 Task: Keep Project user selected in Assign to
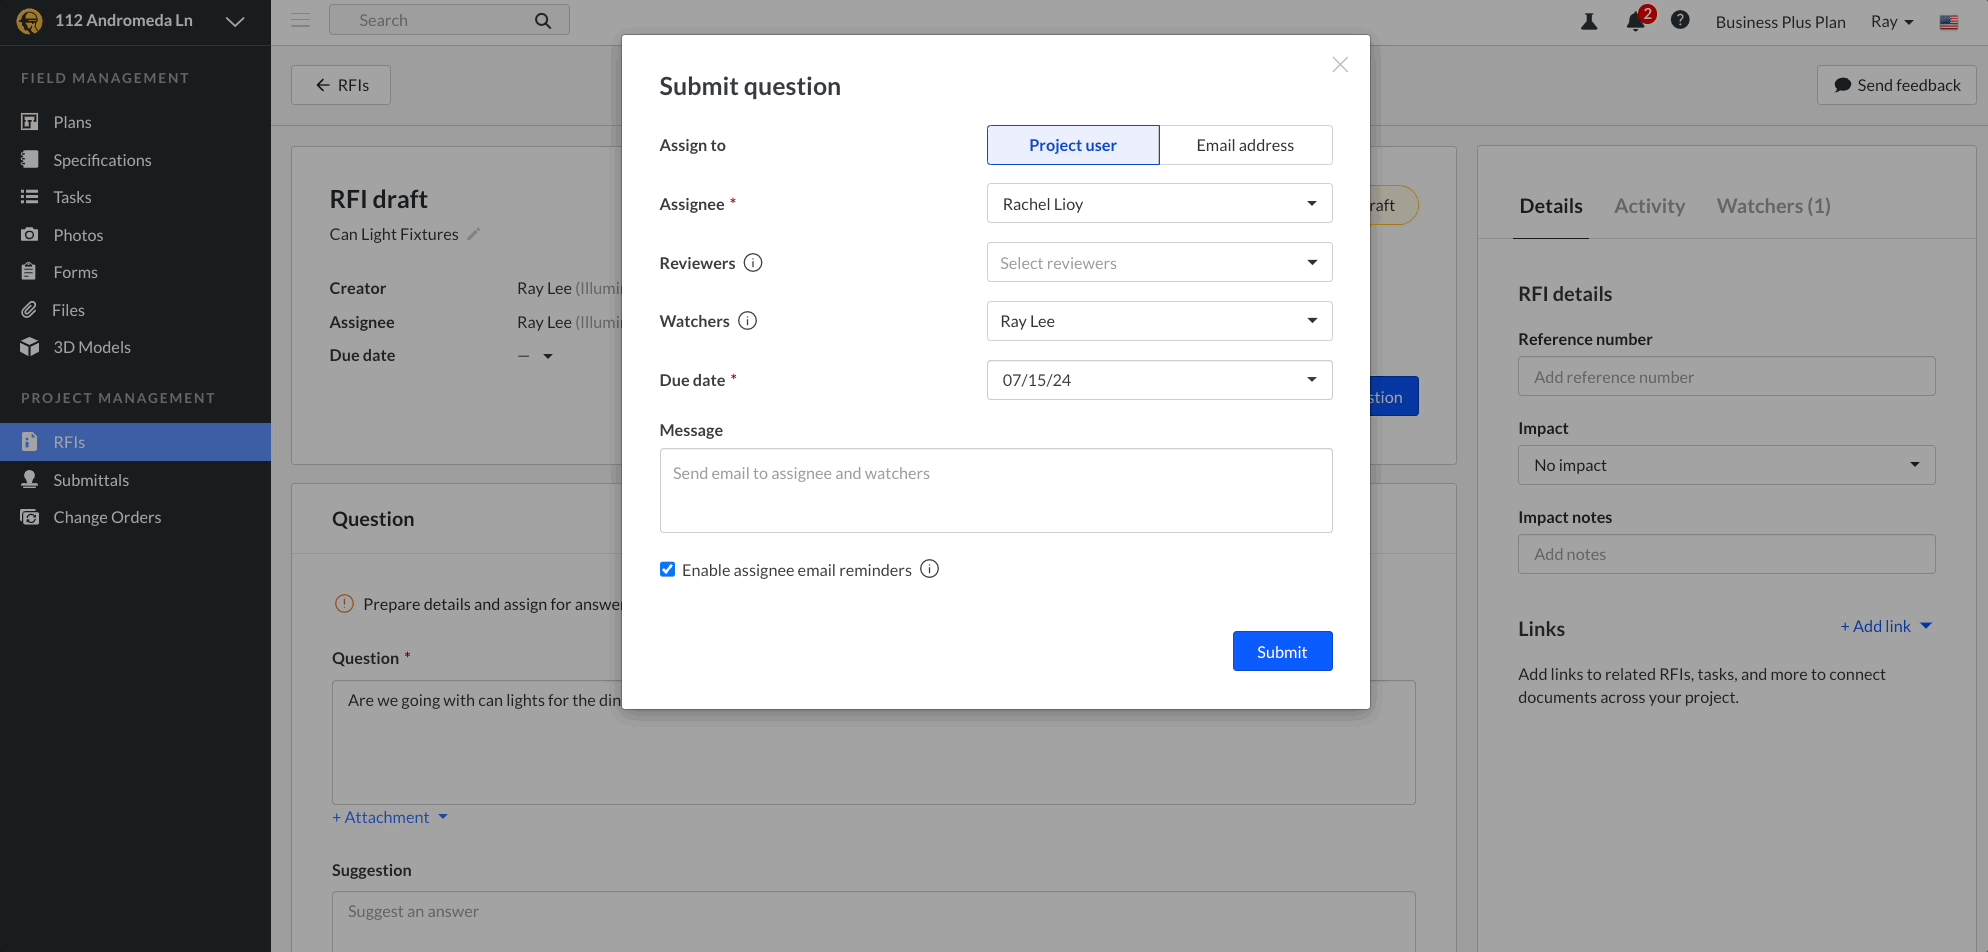(1072, 145)
